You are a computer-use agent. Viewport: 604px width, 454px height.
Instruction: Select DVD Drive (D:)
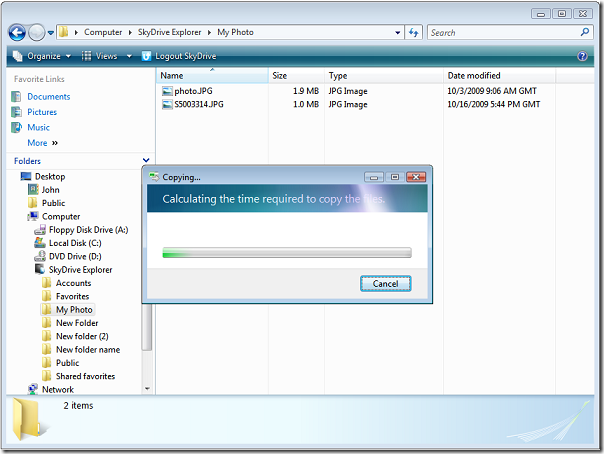[75, 256]
